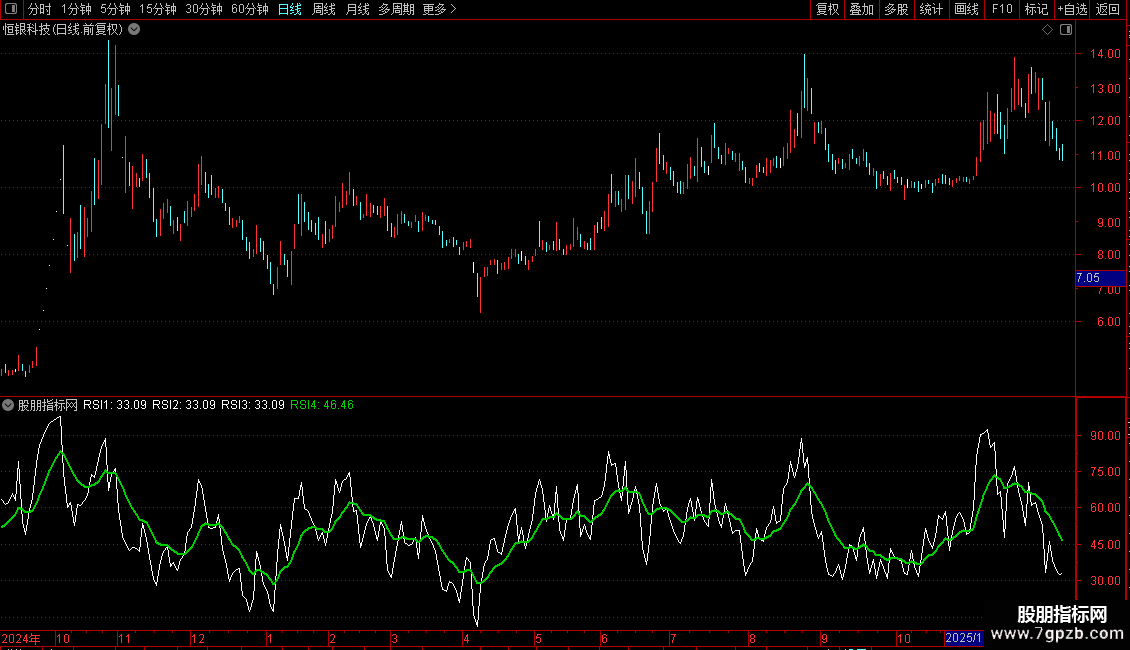Screen dimensions: 1130x650
Task: Select the 60分钟 period
Action: [250, 9]
